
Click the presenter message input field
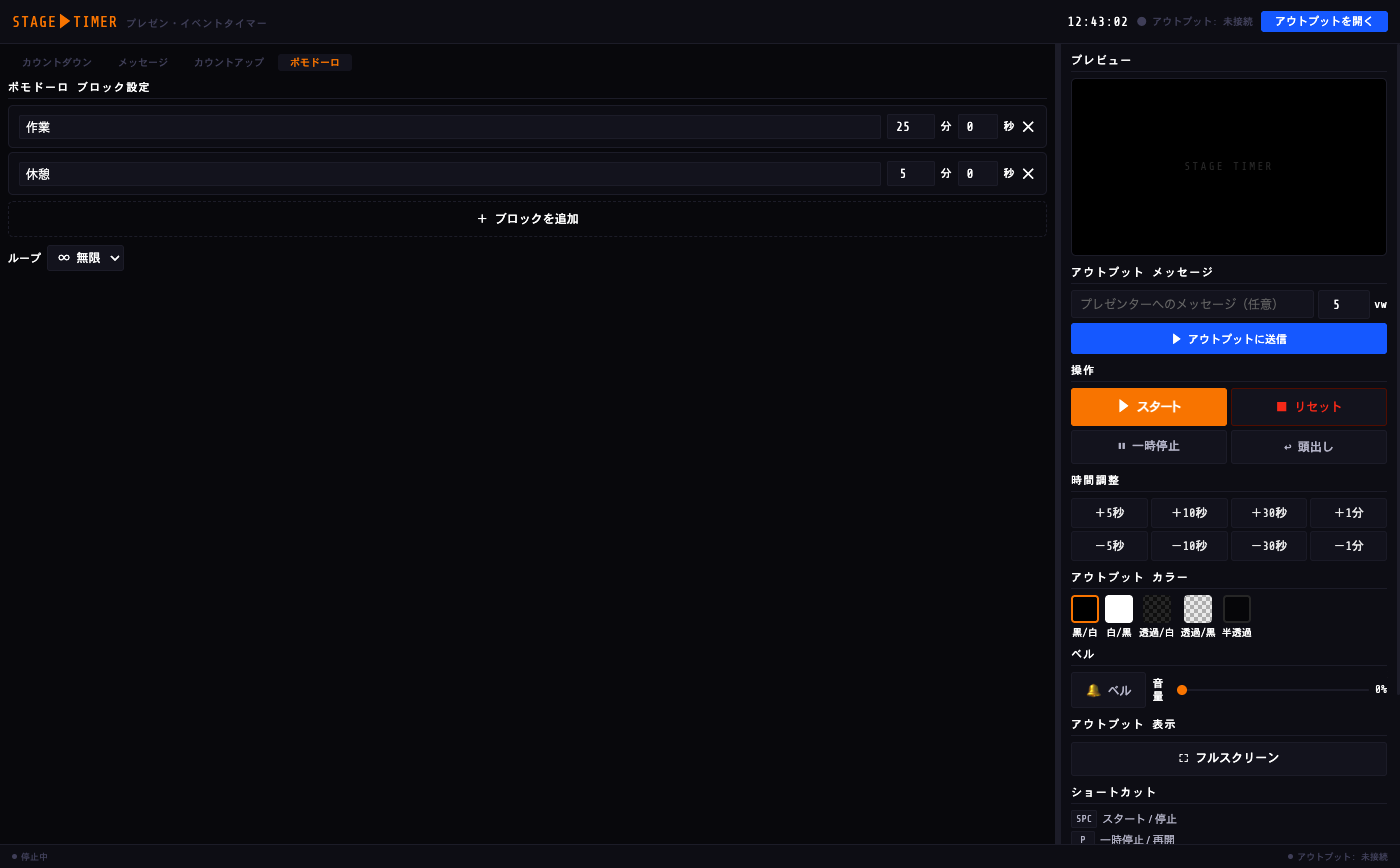(1192, 304)
